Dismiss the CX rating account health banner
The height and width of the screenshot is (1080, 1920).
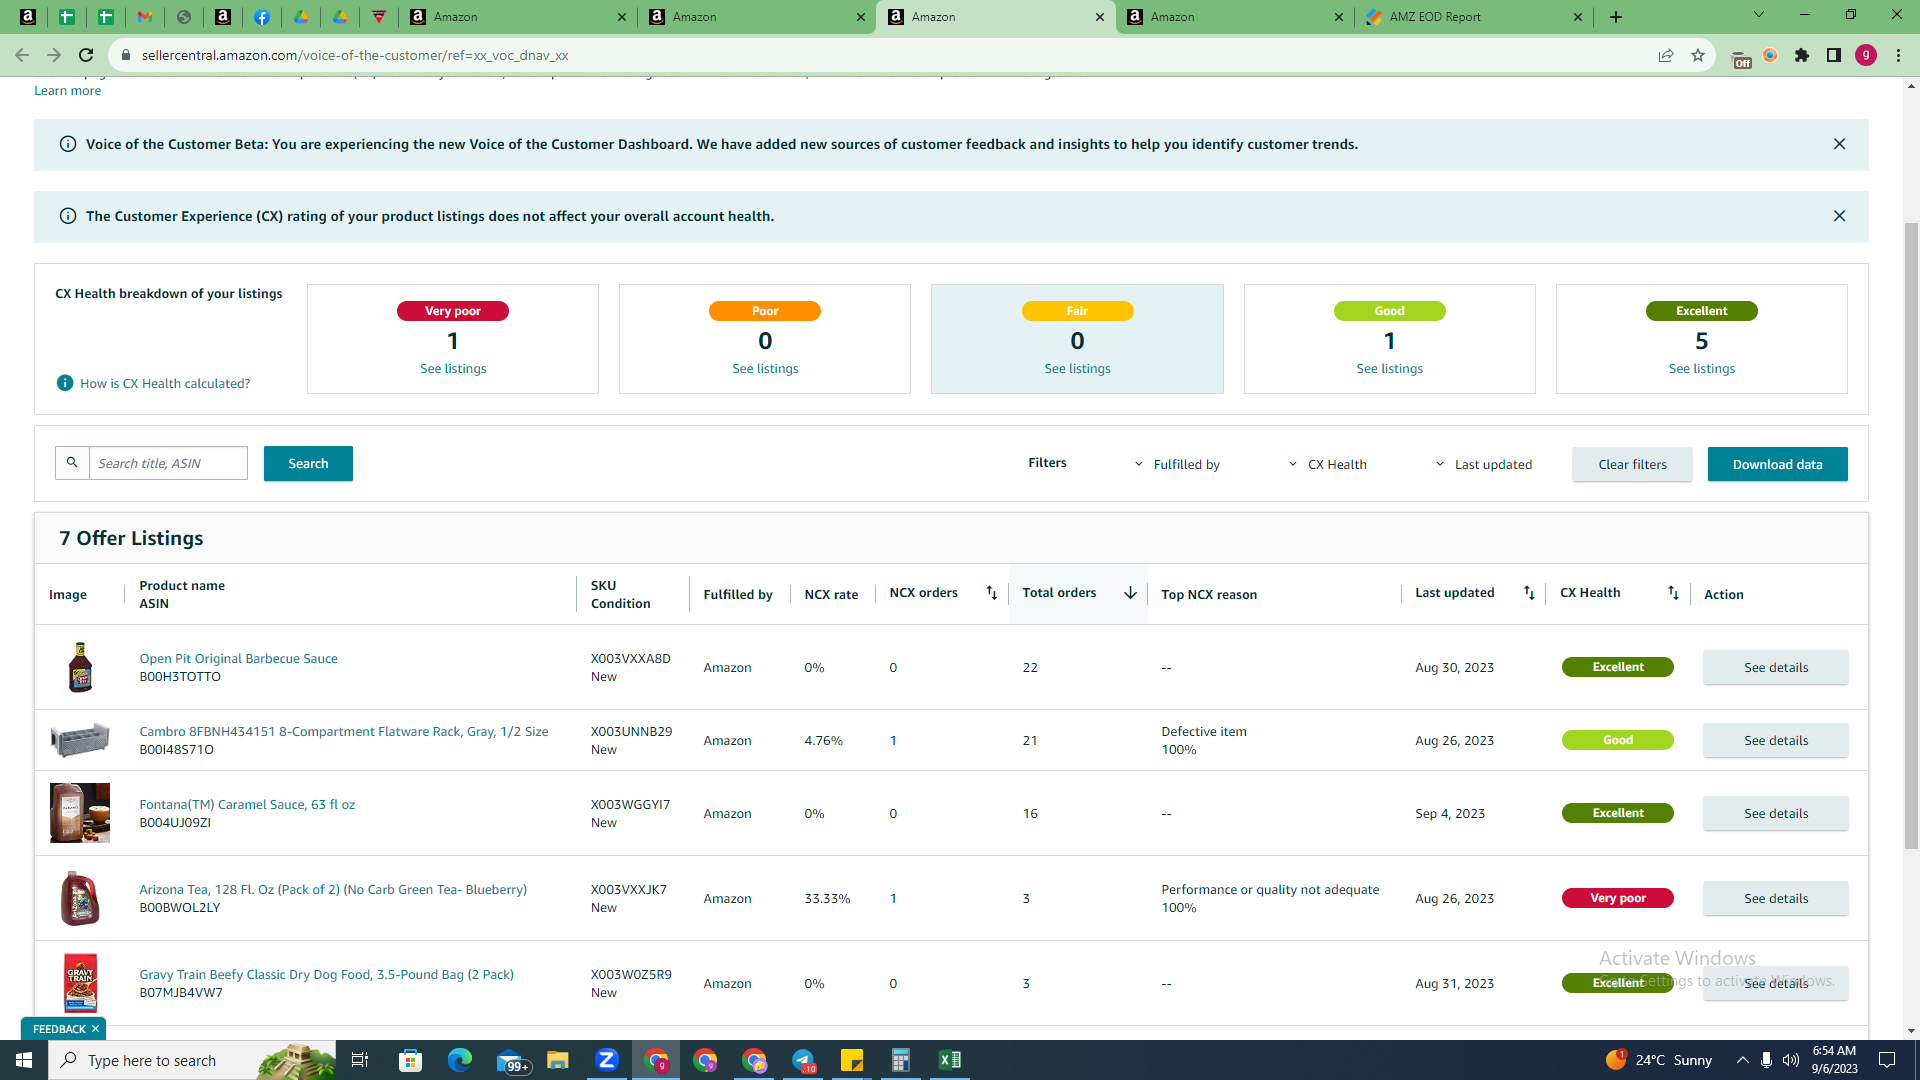click(1839, 216)
